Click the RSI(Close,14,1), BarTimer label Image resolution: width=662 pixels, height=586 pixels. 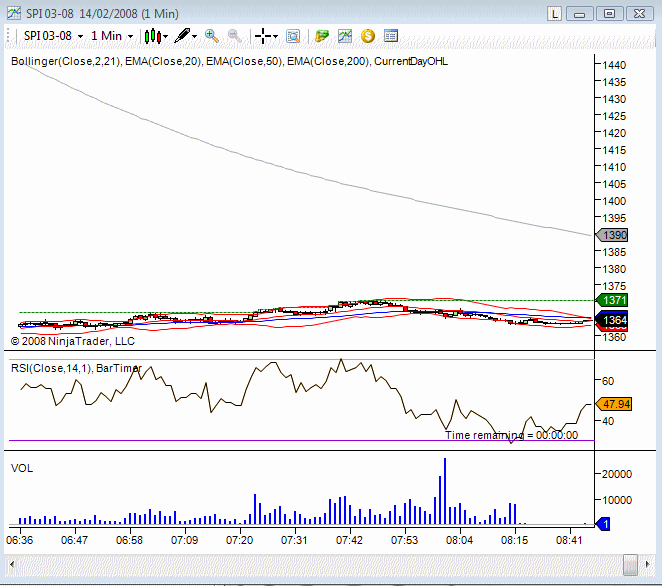[x=76, y=368]
